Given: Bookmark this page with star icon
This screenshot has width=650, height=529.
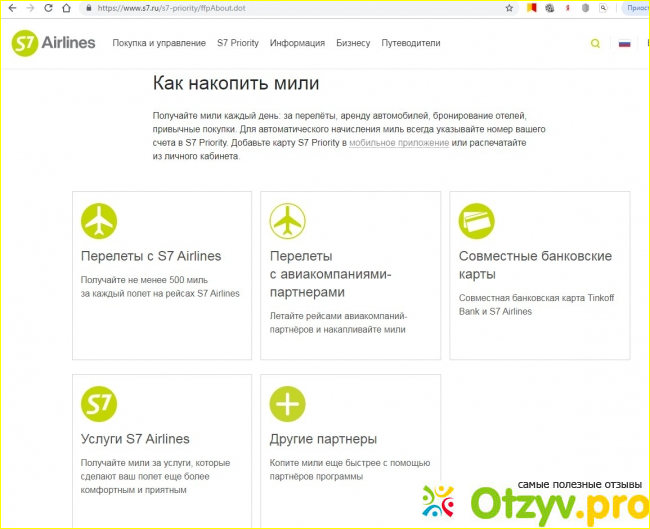Looking at the screenshot, I should [x=510, y=7].
